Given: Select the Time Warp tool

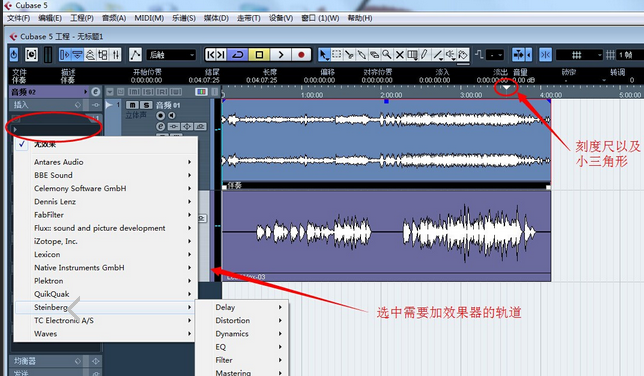Looking at the screenshot, I should (412, 55).
